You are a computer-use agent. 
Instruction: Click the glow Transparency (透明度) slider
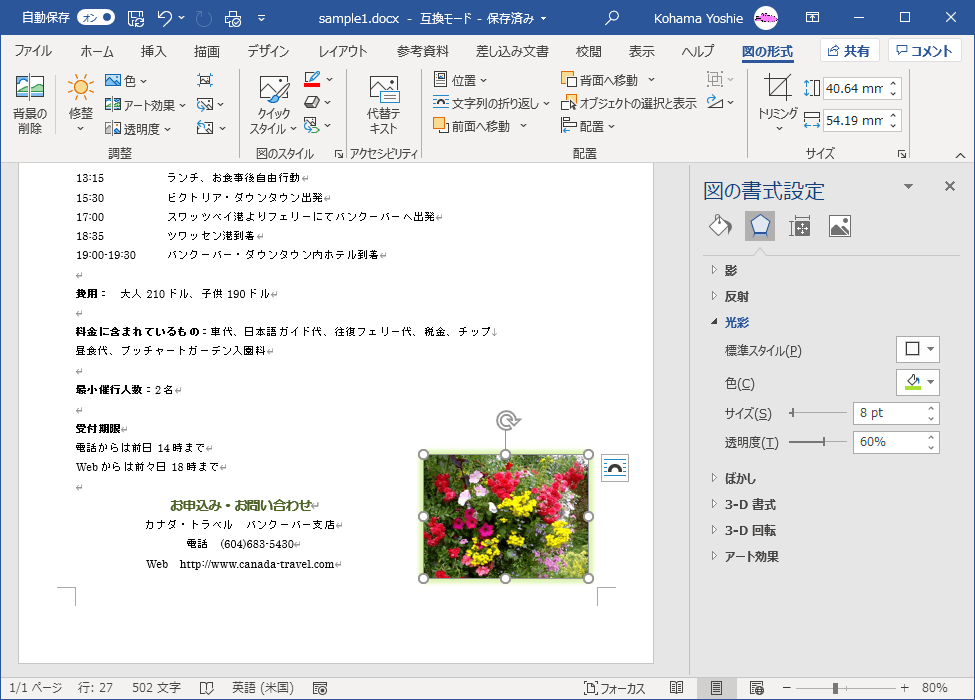click(818, 441)
